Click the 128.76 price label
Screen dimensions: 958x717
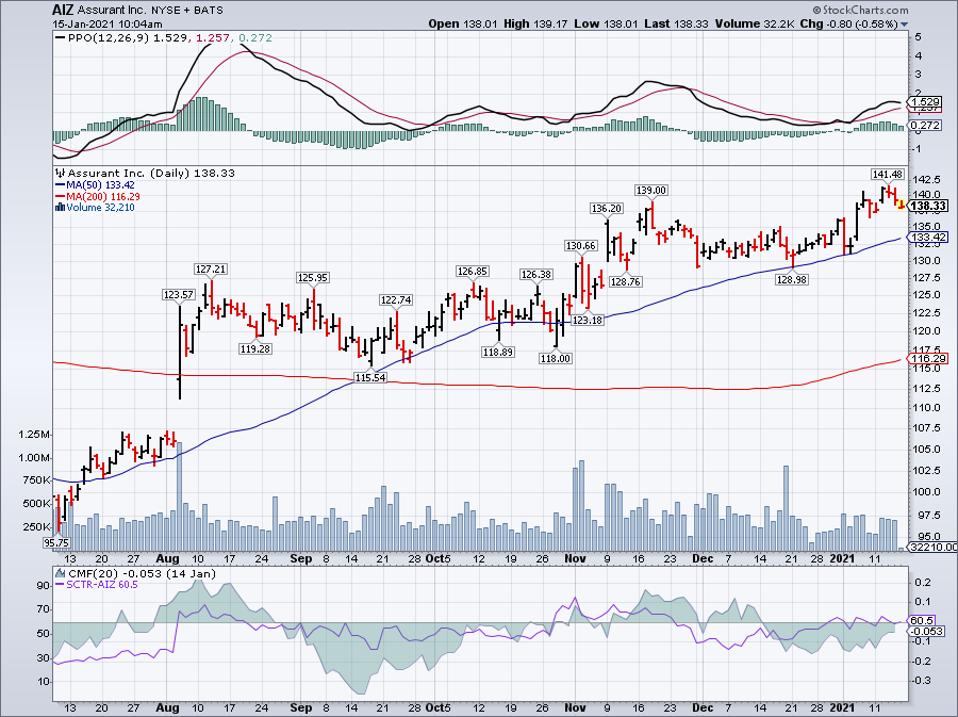pos(625,282)
